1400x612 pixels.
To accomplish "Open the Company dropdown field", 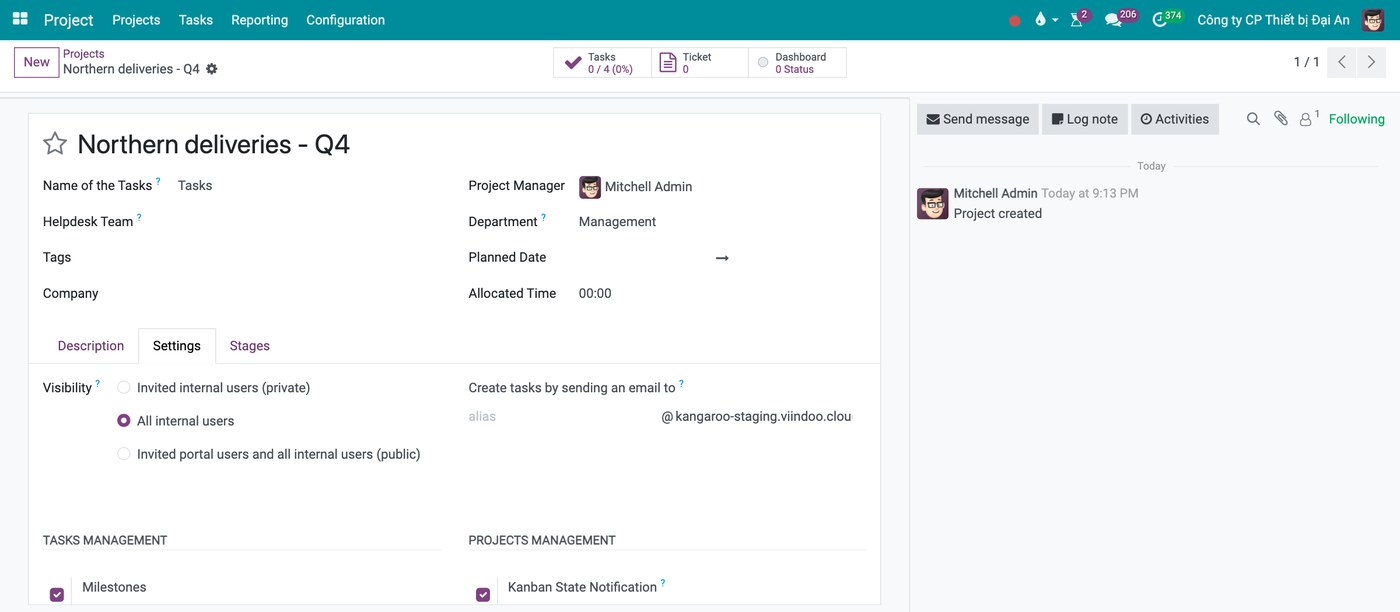I will [309, 293].
